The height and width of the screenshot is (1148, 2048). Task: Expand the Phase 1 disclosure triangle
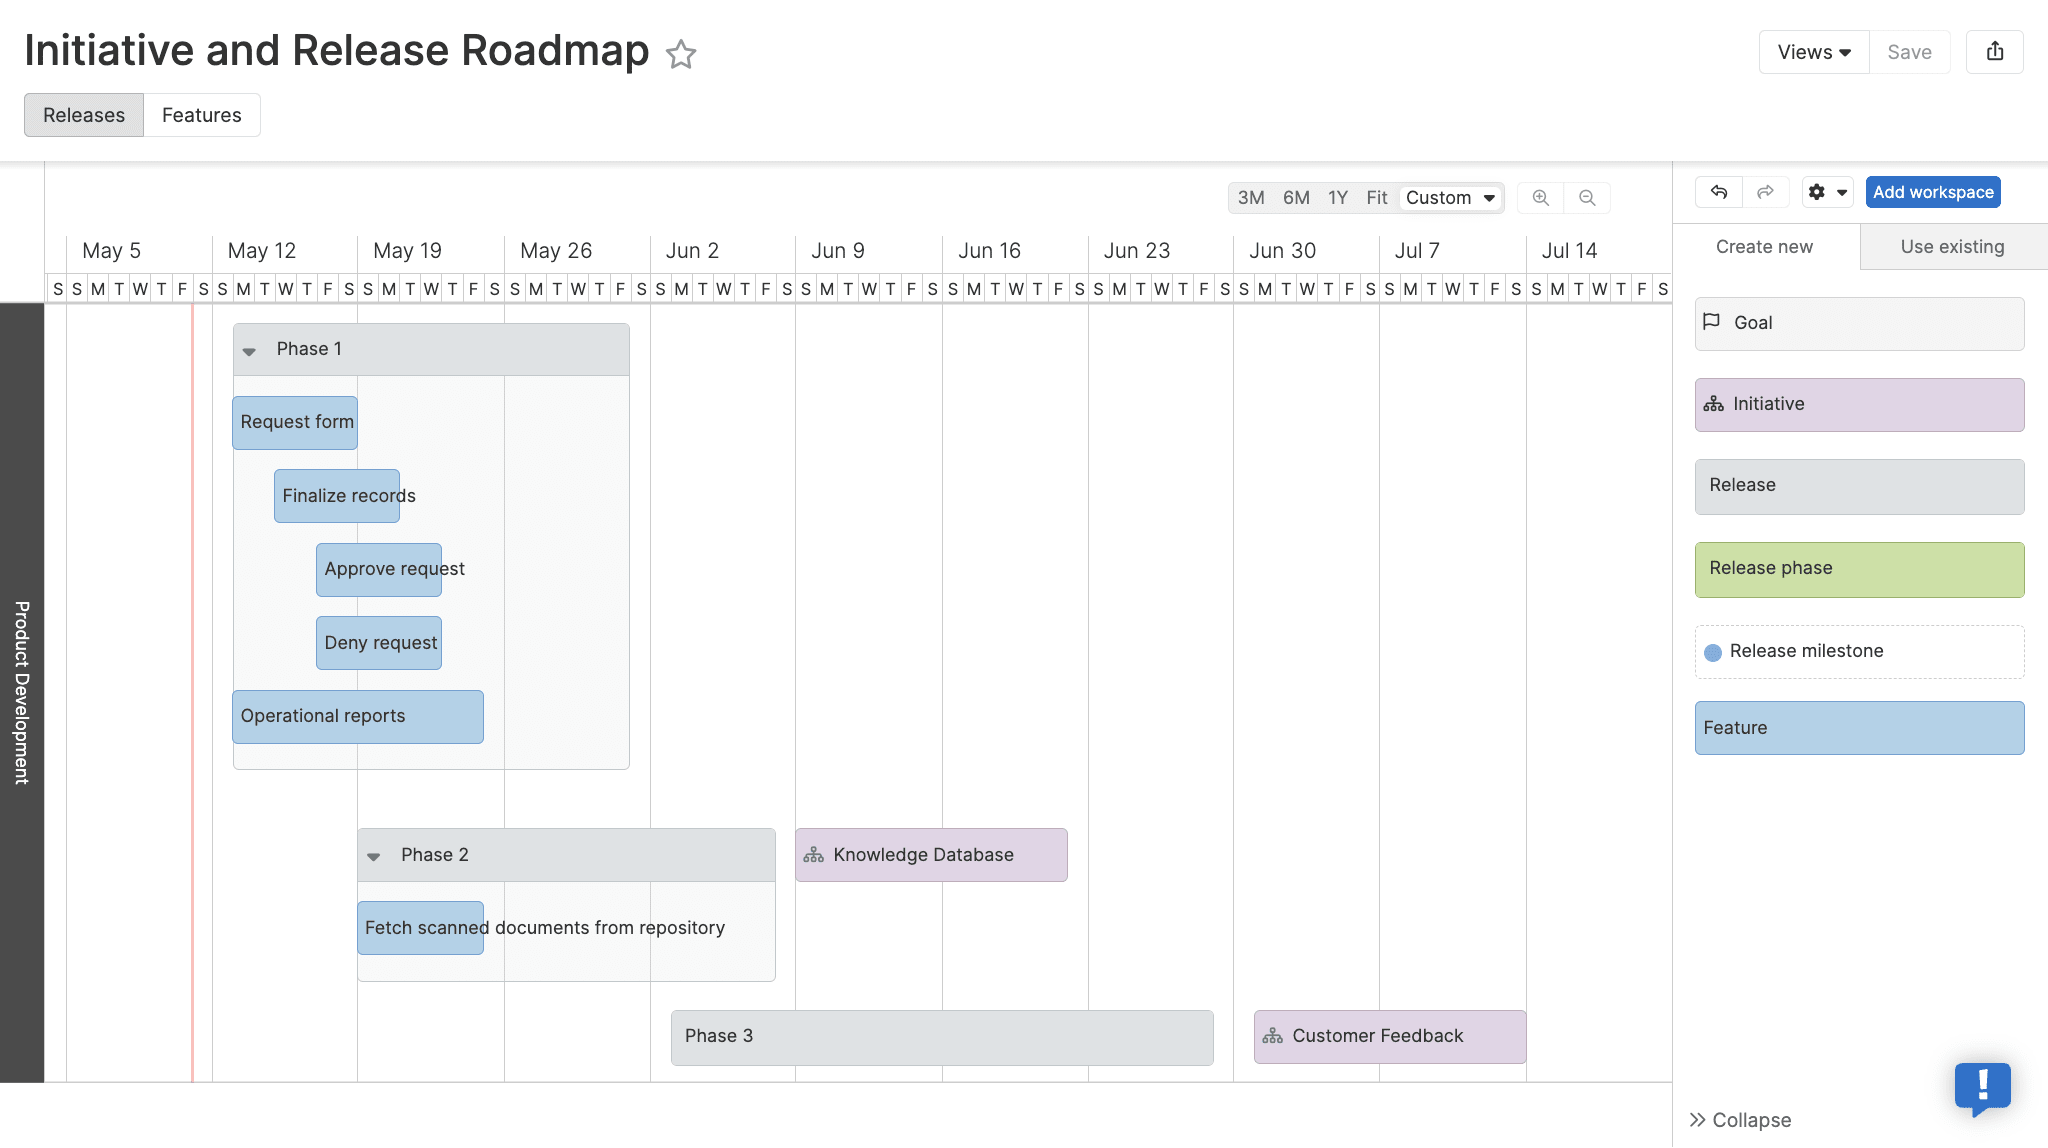pyautogui.click(x=249, y=349)
